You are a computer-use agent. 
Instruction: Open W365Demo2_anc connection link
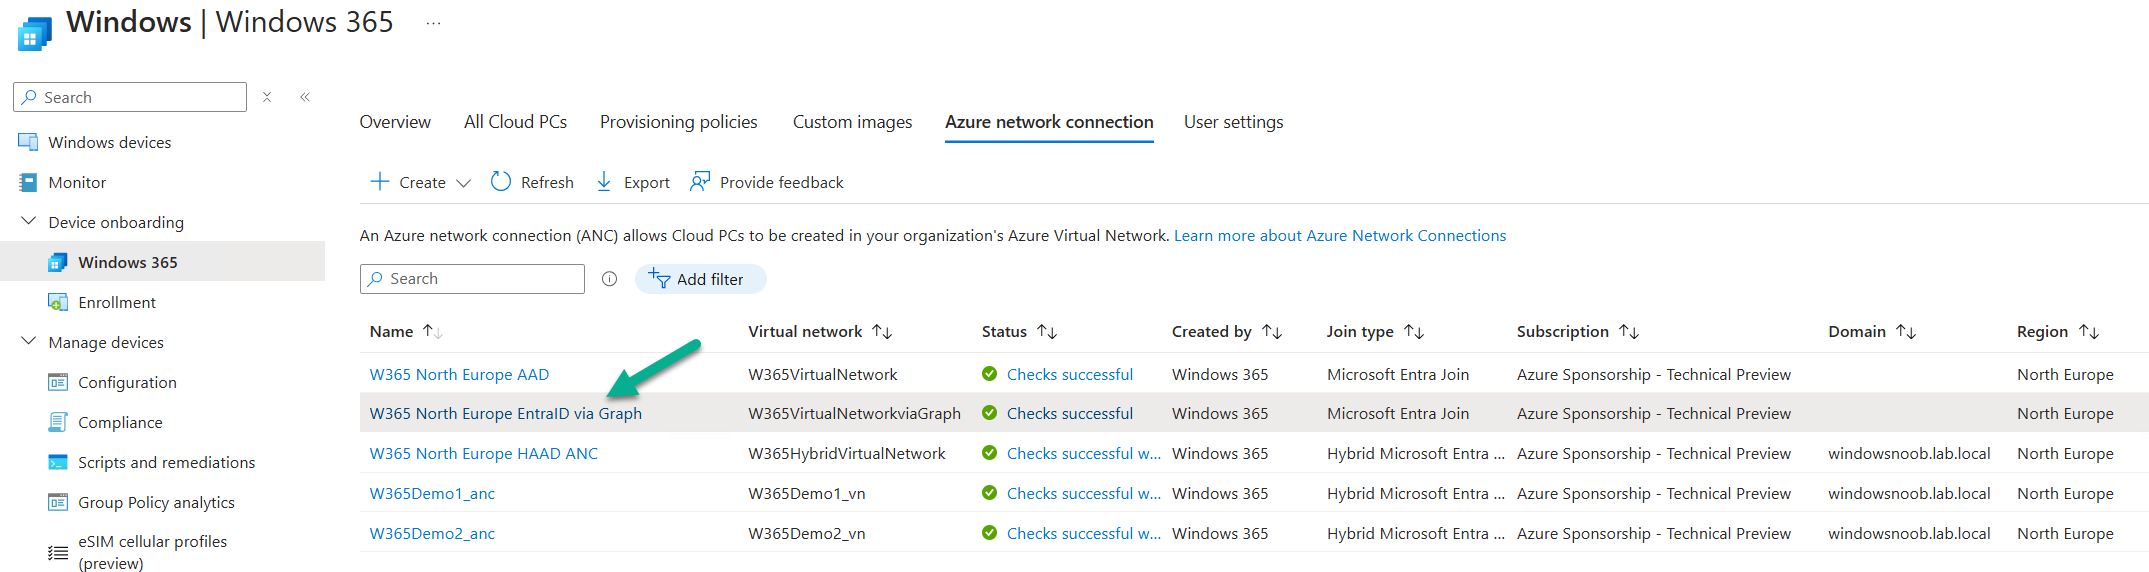[432, 533]
